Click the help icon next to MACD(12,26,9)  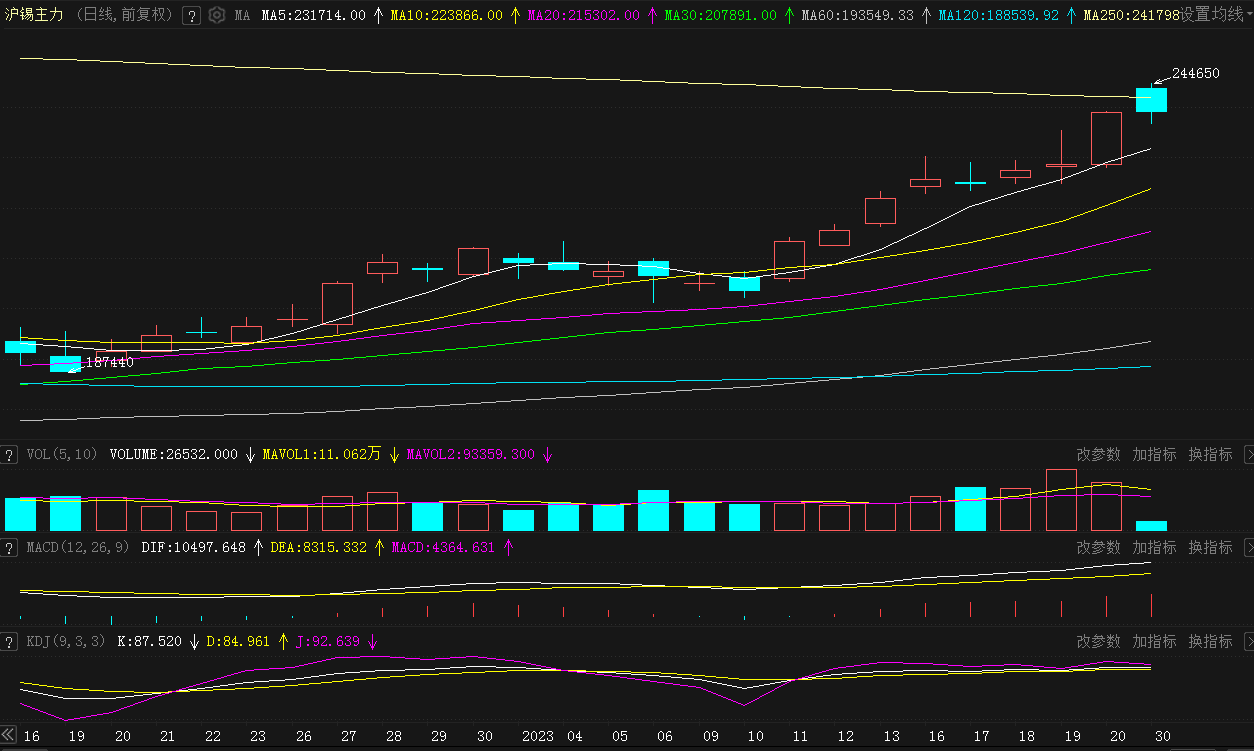[9, 548]
